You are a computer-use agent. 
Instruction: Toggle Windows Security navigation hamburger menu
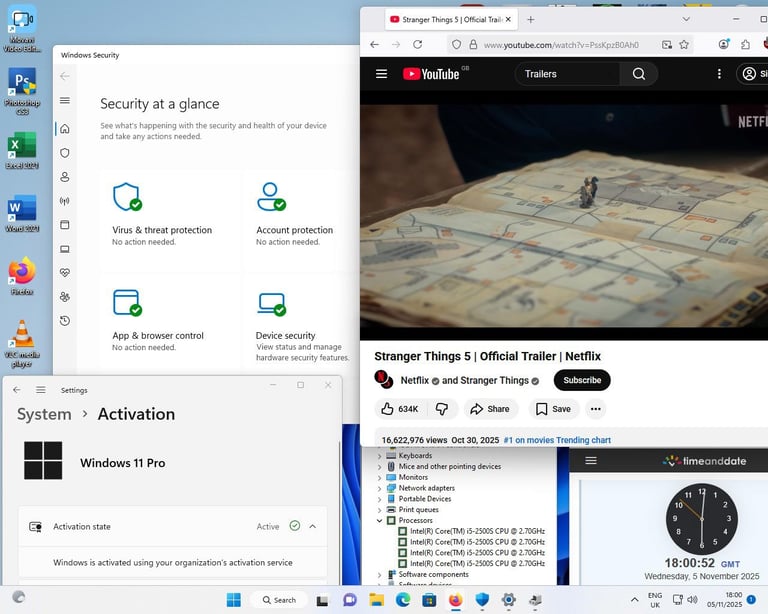click(65, 100)
